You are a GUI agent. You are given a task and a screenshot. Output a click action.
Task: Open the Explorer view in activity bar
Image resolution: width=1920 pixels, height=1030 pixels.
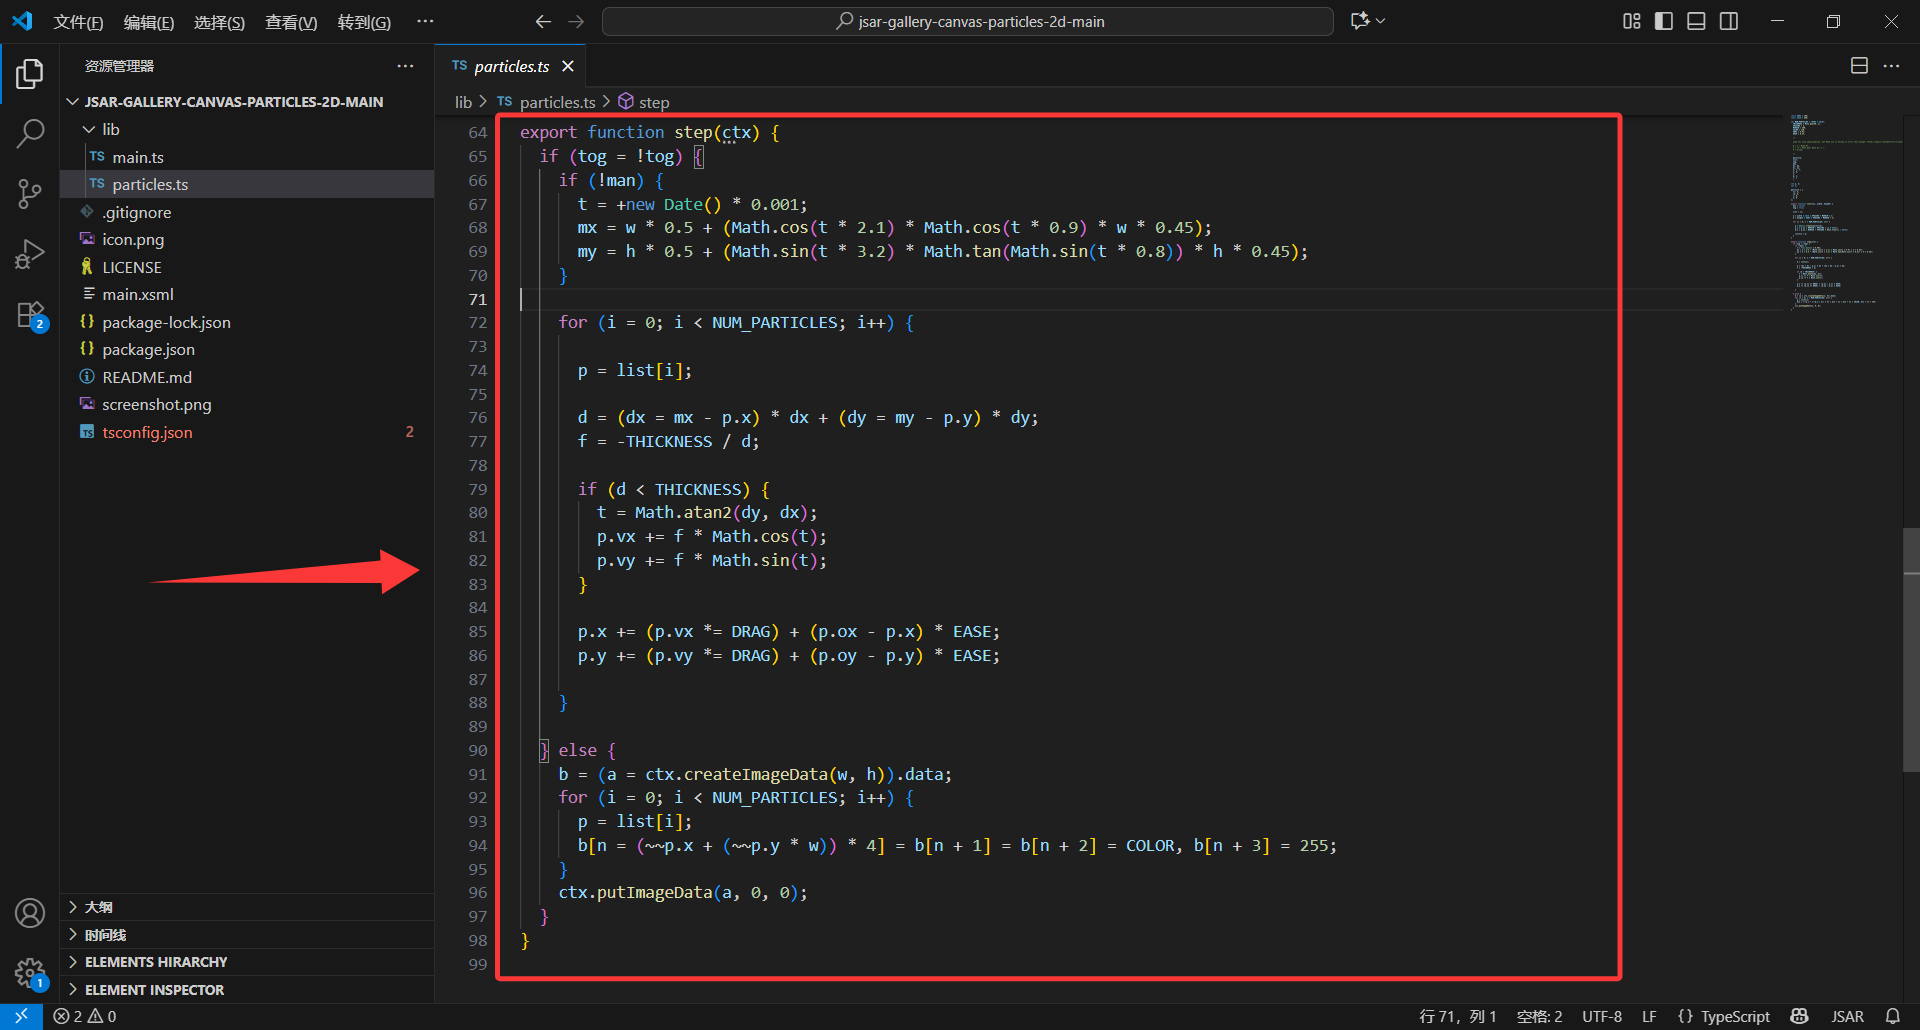30,74
